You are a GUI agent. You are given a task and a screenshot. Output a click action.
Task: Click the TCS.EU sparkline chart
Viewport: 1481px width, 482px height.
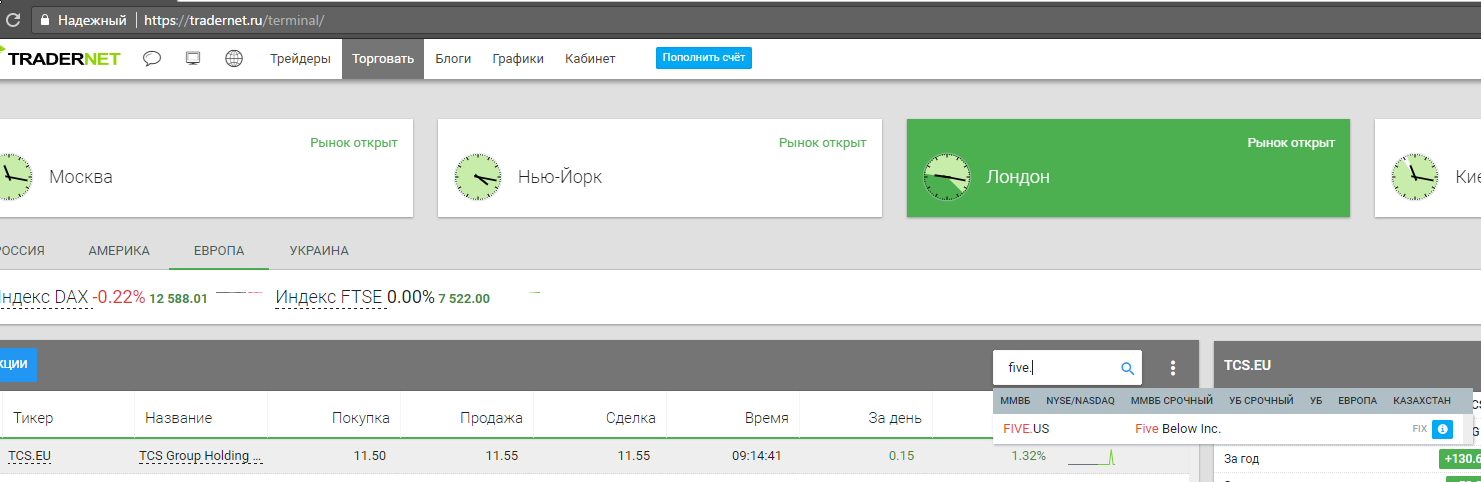(x=1092, y=457)
